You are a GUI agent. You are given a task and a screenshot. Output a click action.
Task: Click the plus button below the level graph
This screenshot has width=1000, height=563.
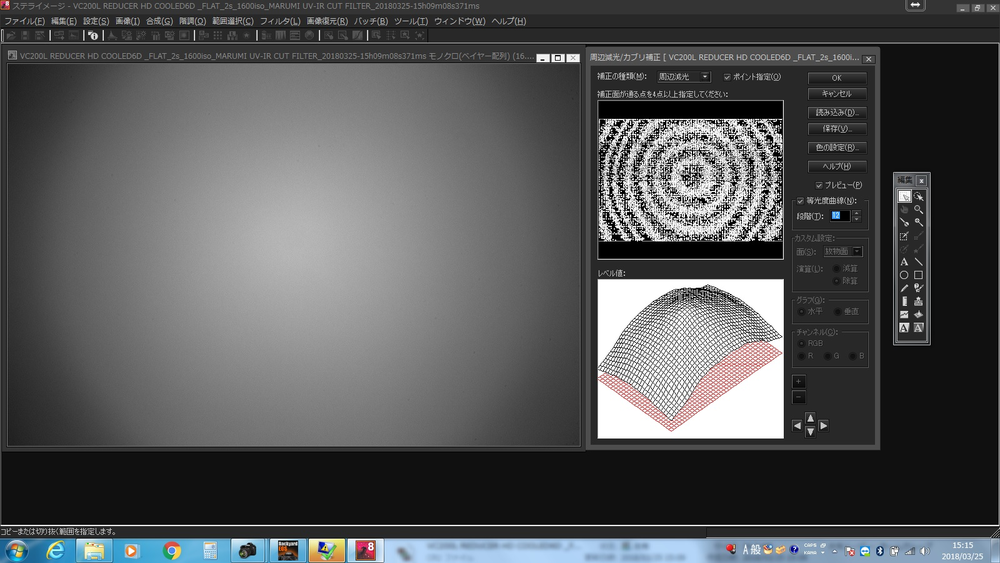798,382
